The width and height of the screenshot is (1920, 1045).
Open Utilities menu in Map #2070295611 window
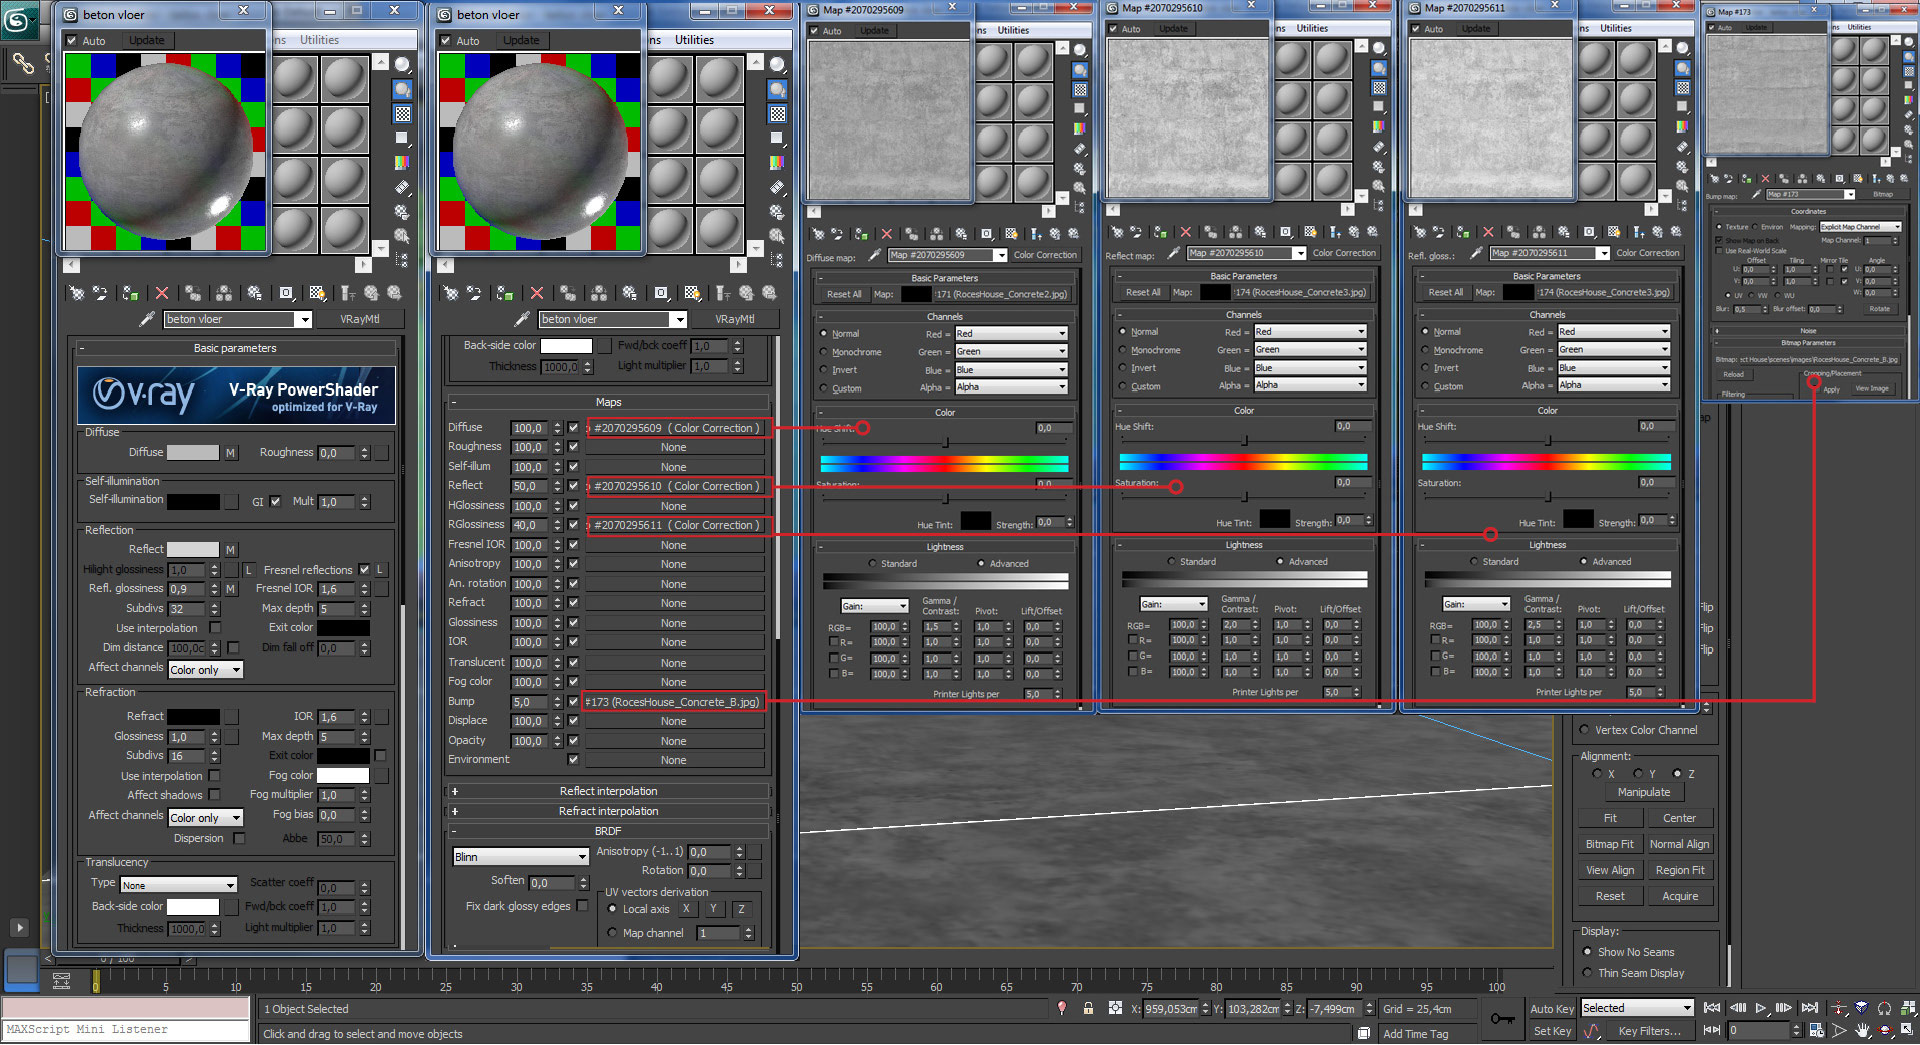[1615, 28]
